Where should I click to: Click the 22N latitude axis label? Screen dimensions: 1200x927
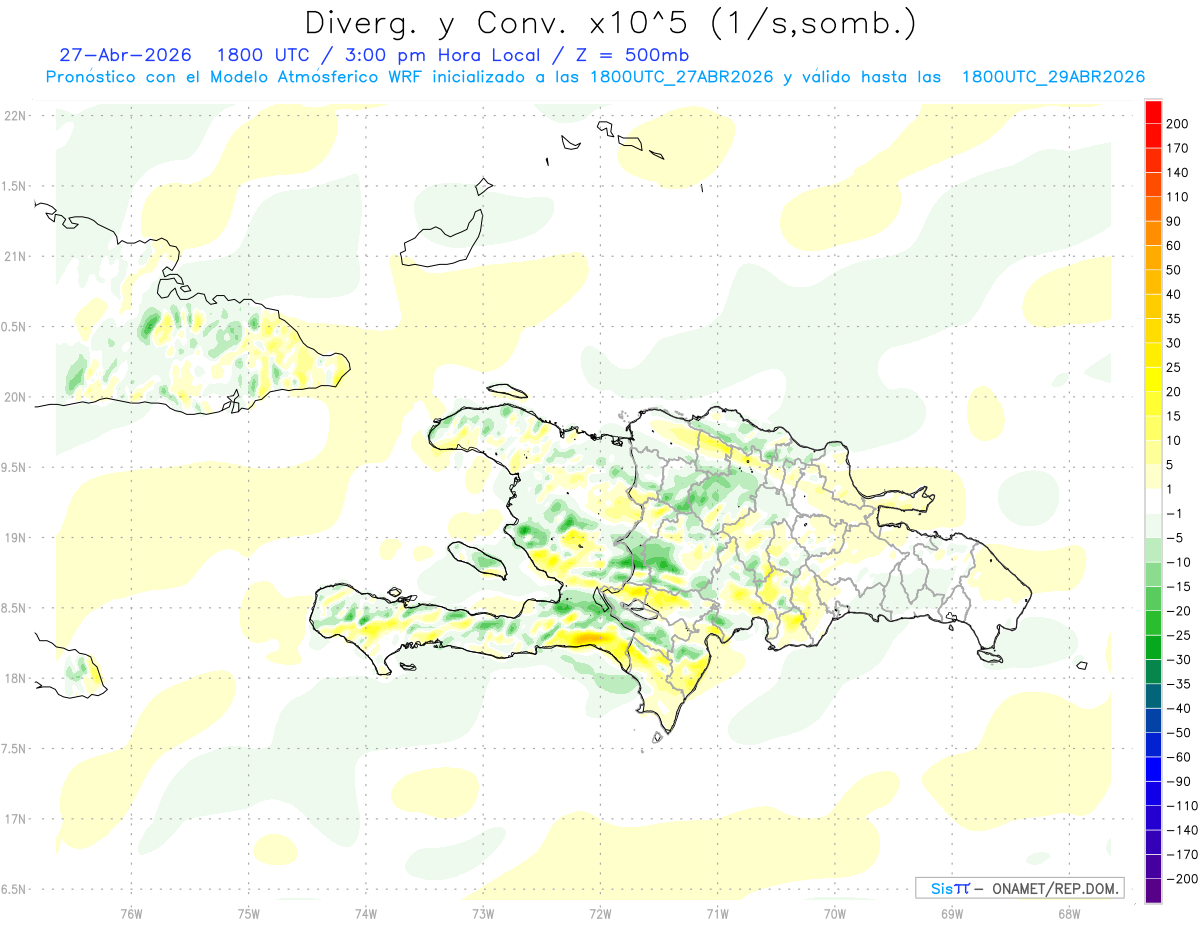(14, 116)
